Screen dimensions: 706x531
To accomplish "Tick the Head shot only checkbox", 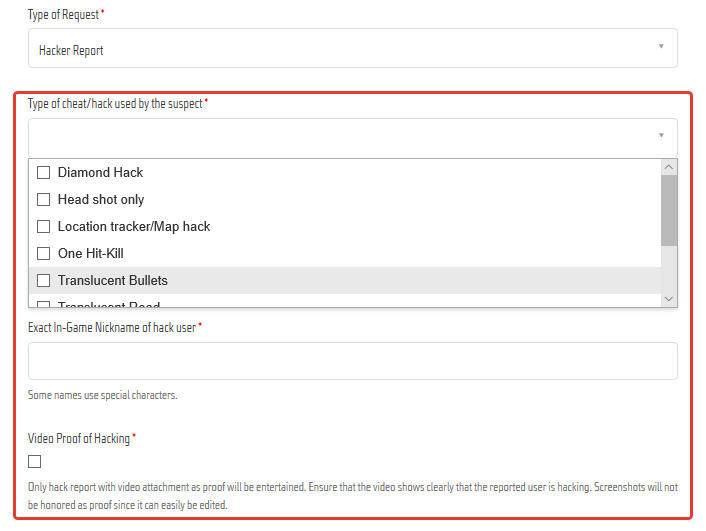I will click(43, 200).
